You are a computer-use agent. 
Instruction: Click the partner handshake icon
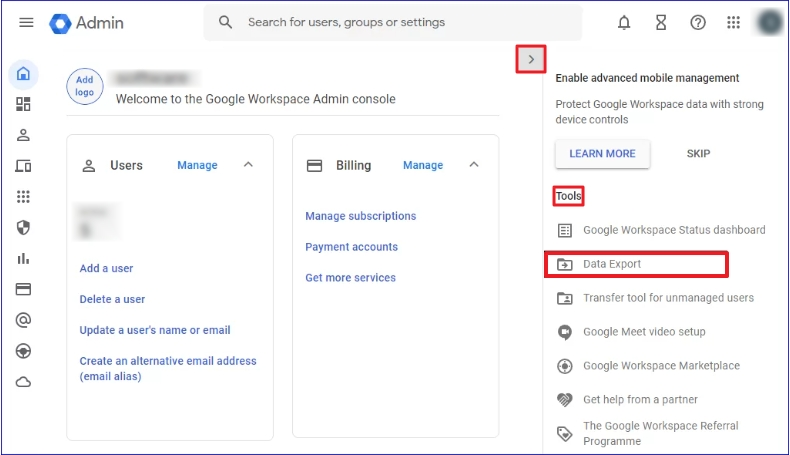565,400
